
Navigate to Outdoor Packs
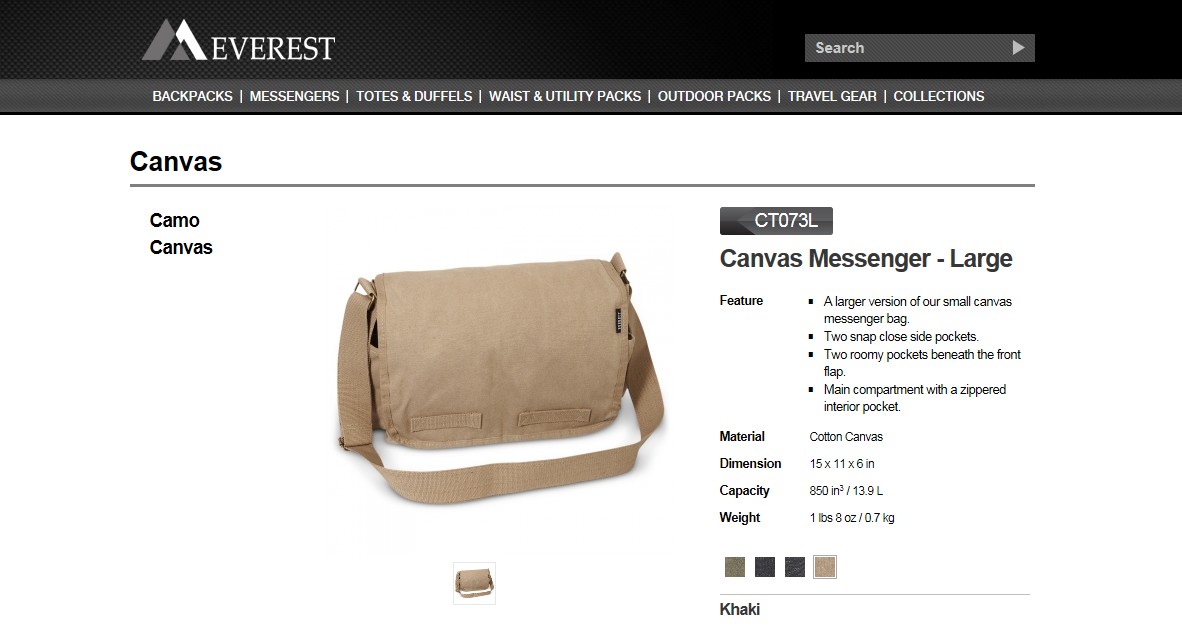(x=714, y=97)
